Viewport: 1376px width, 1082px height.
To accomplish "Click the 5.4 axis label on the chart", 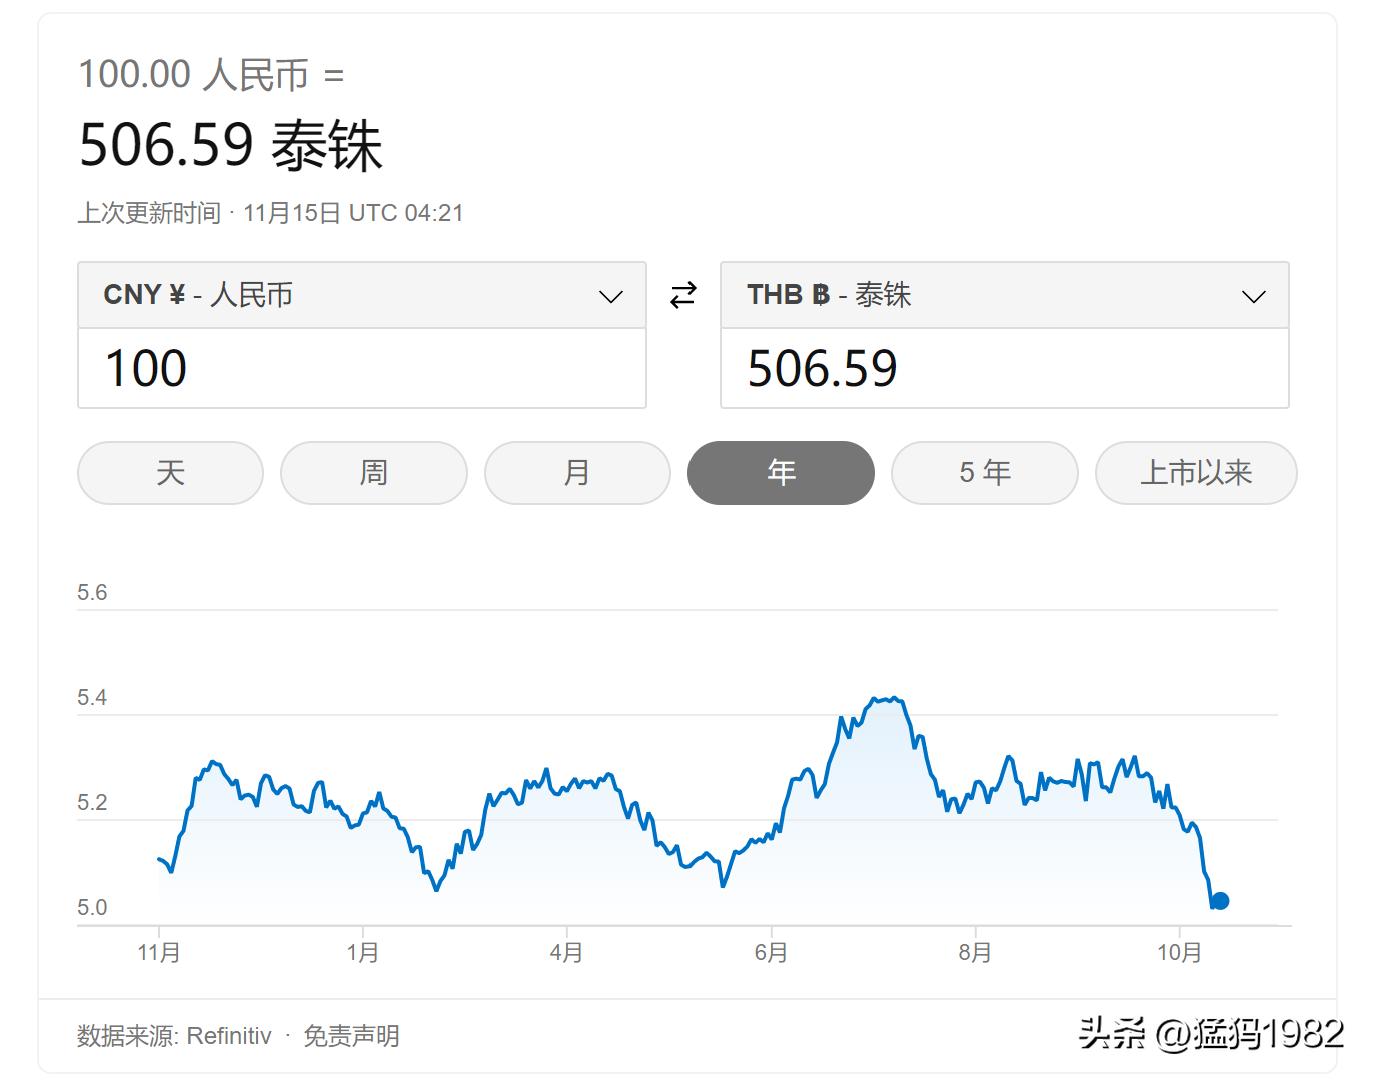I will (92, 697).
